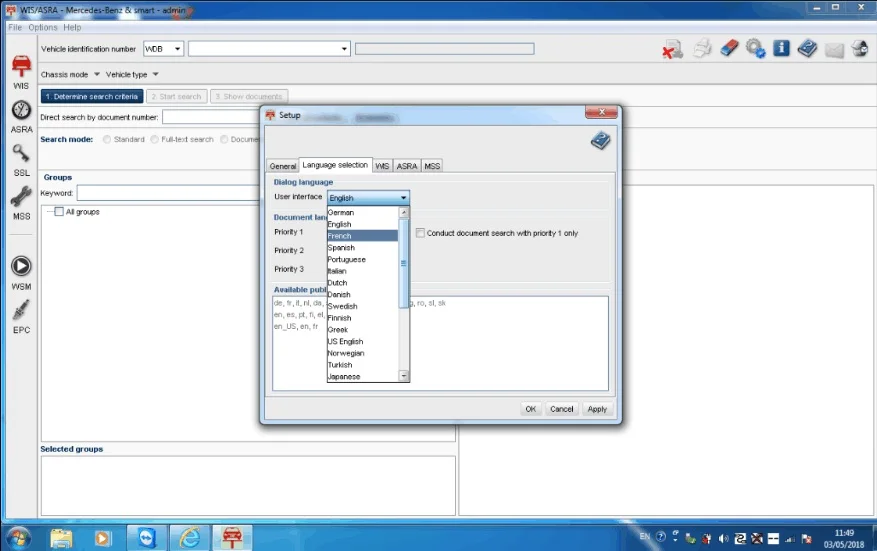Switch to the General tab
The image size is (877, 551).
coord(282,166)
